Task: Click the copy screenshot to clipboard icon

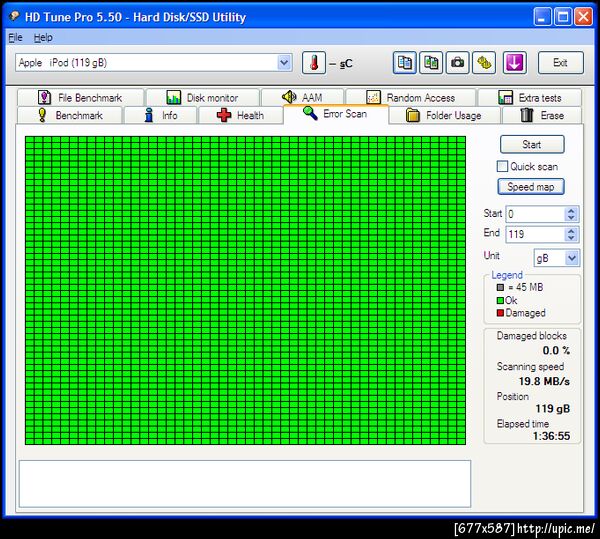Action: pyautogui.click(x=431, y=63)
